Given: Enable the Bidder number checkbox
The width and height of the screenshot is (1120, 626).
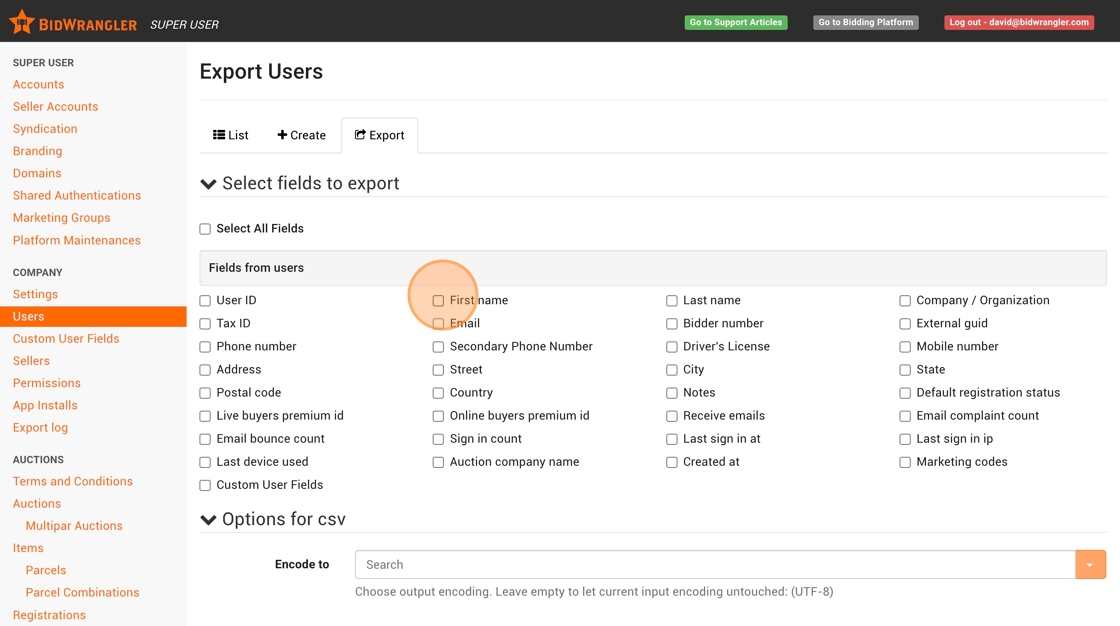Looking at the screenshot, I should (x=672, y=324).
